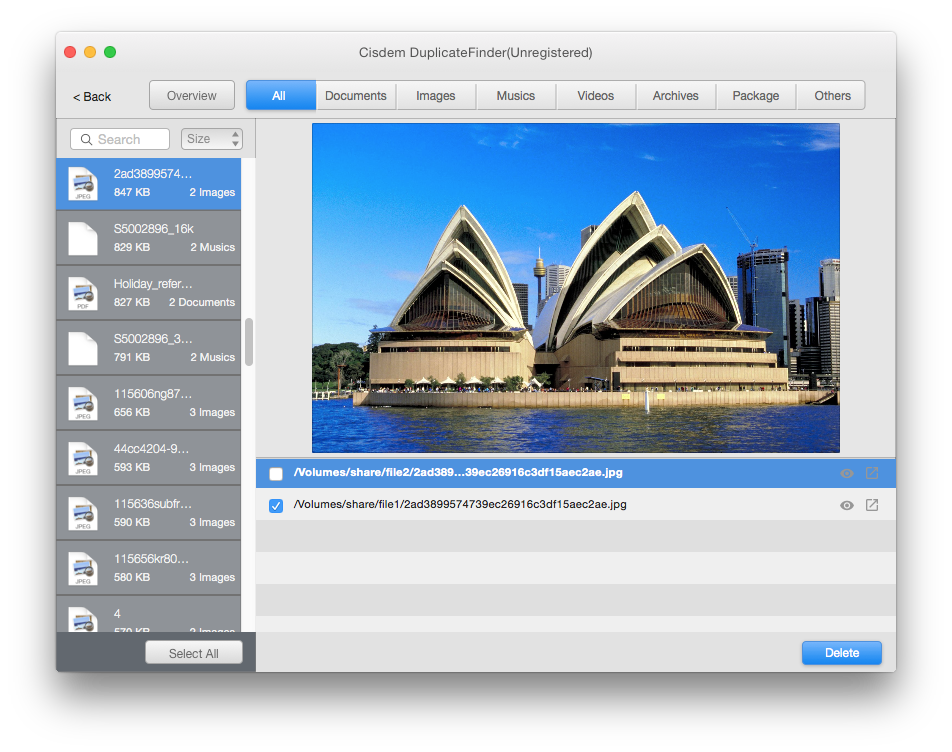
Task: Click the magnifier icon in Search field
Action: click(87, 140)
